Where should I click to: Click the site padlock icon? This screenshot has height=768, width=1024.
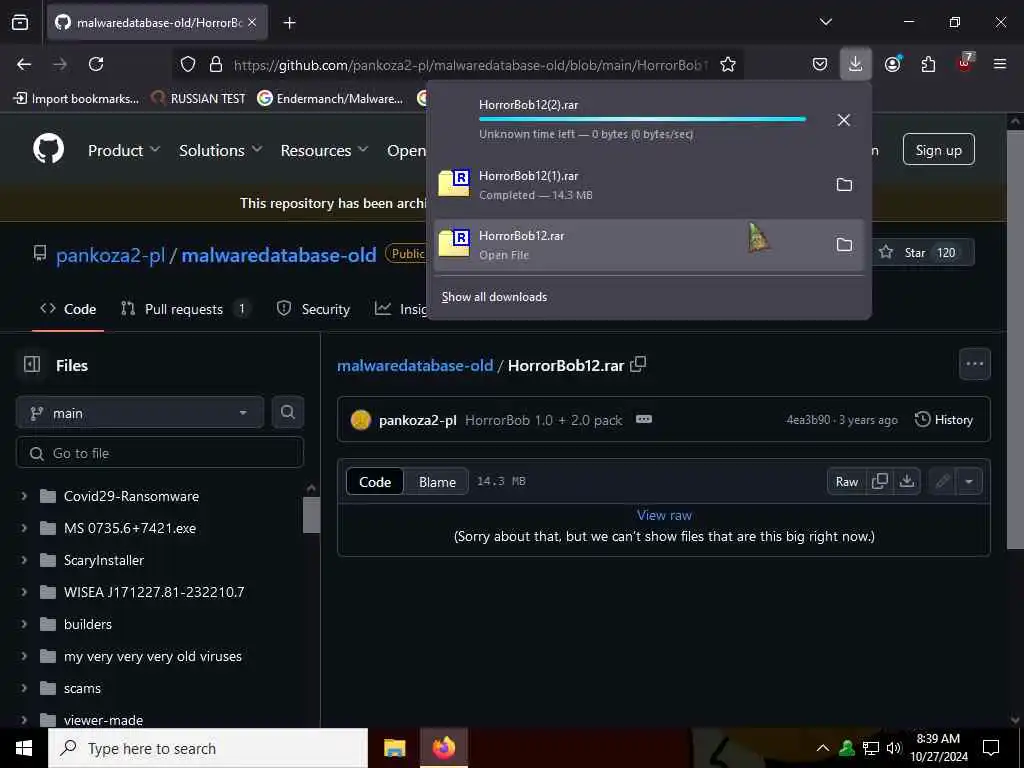coord(216,64)
